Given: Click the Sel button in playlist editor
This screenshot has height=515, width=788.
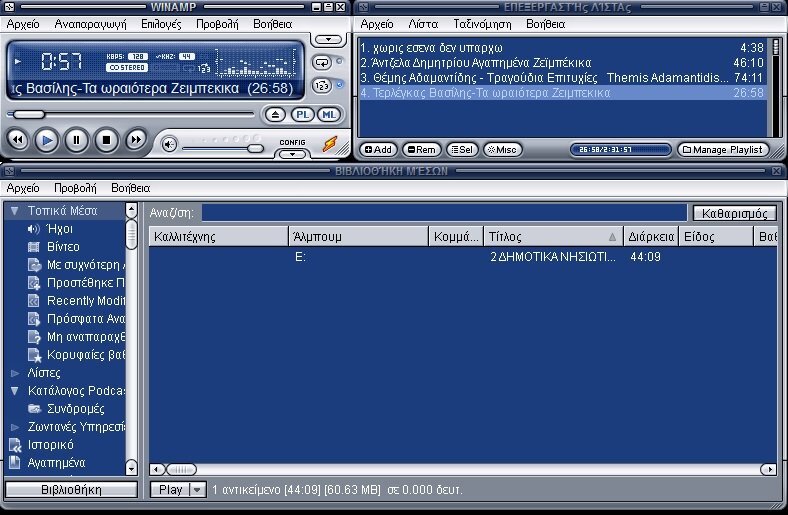Looking at the screenshot, I should point(462,150).
